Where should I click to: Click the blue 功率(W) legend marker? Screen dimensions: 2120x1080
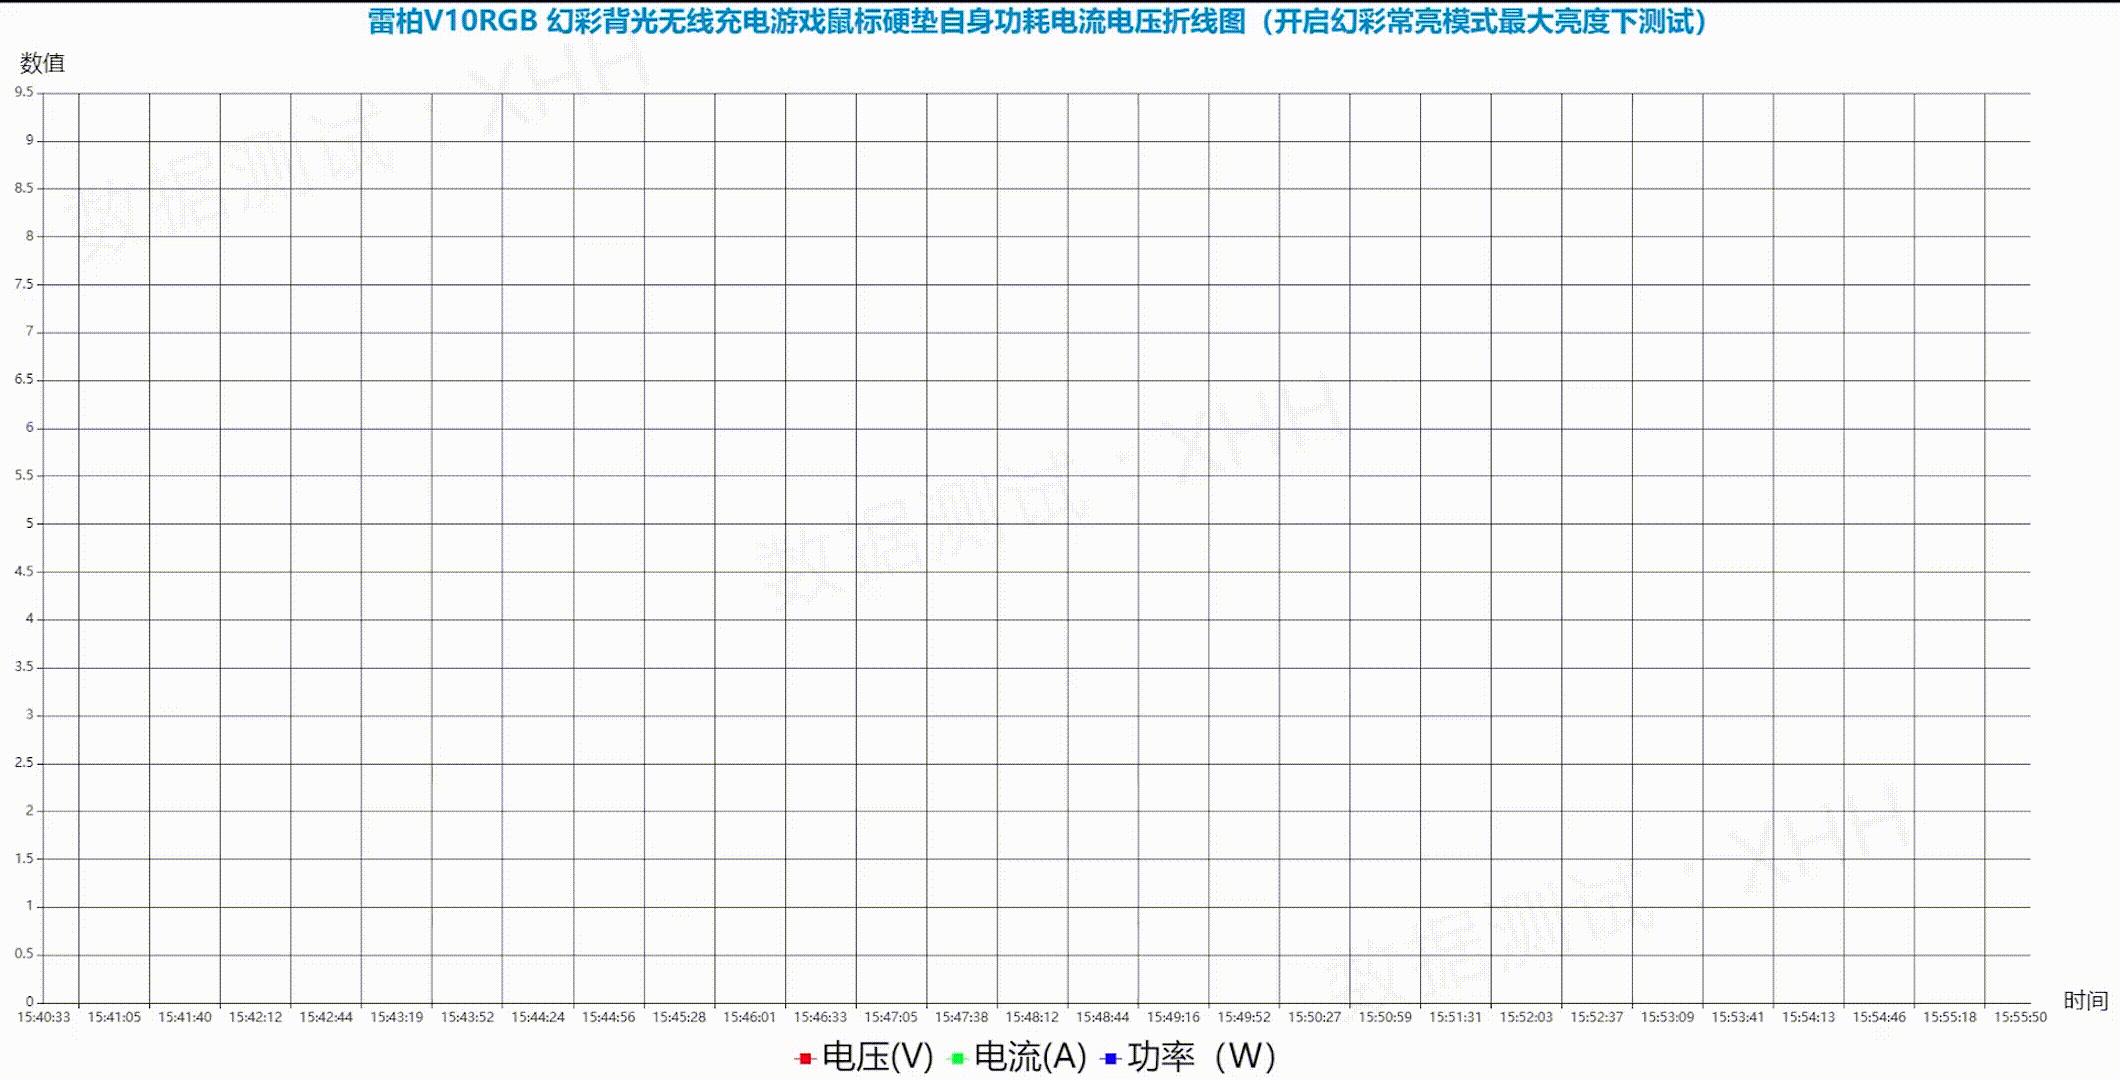pos(1110,1058)
